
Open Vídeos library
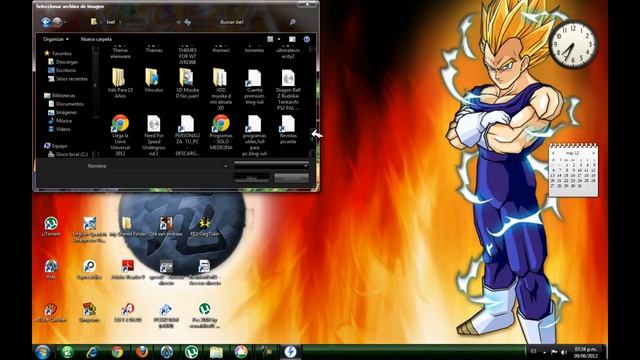coord(59,129)
